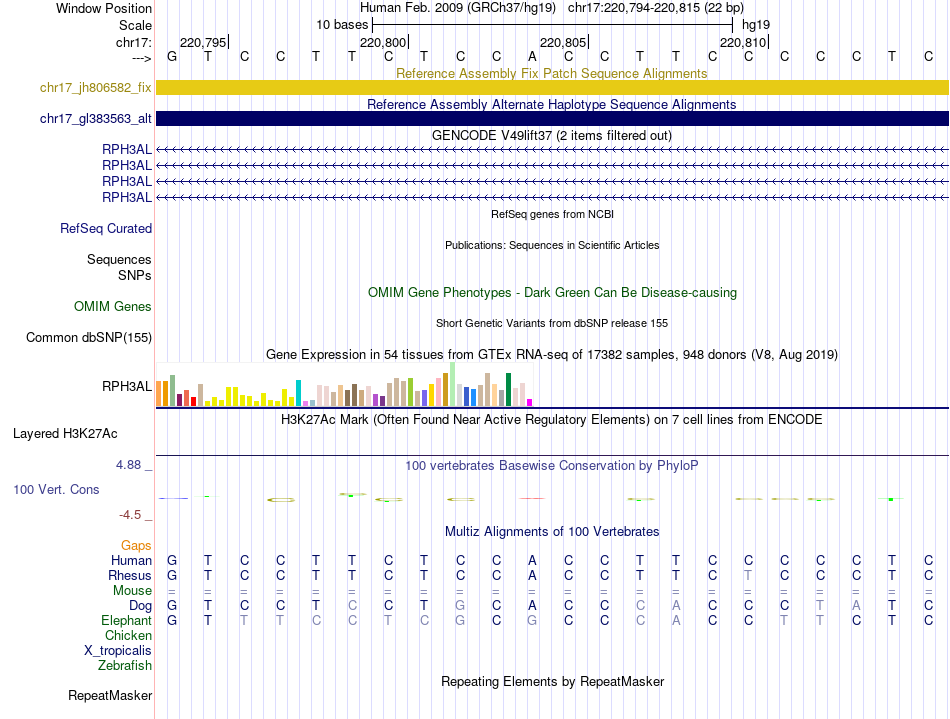950x719 pixels.
Task: Click the -4.5 PhyloP lower scale value
Action: (130, 515)
